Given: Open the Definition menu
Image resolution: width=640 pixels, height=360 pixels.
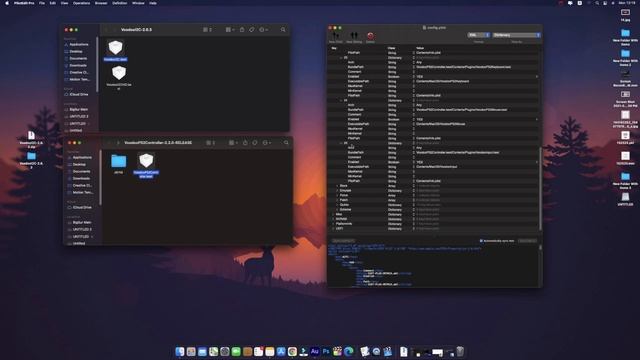Looking at the screenshot, I should 120,3.
